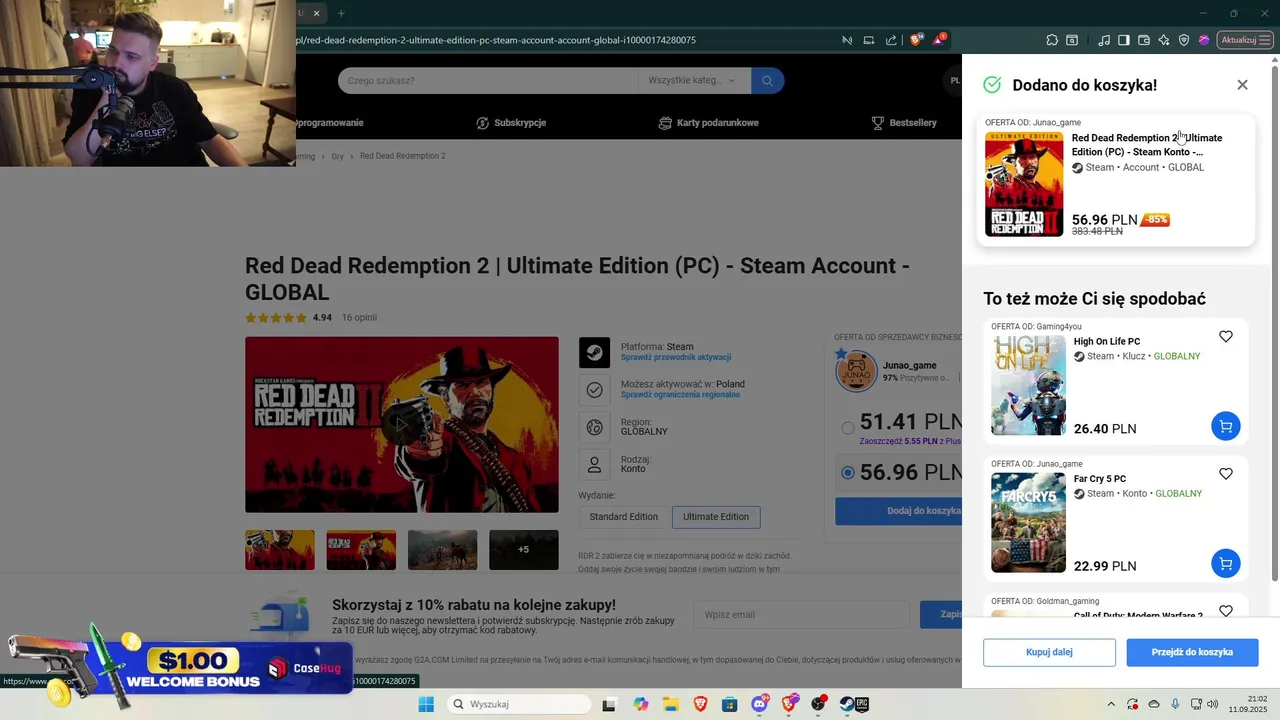Open Sprawdź ograniczenia regionalne link
This screenshot has width=1280, height=720.
[680, 395]
